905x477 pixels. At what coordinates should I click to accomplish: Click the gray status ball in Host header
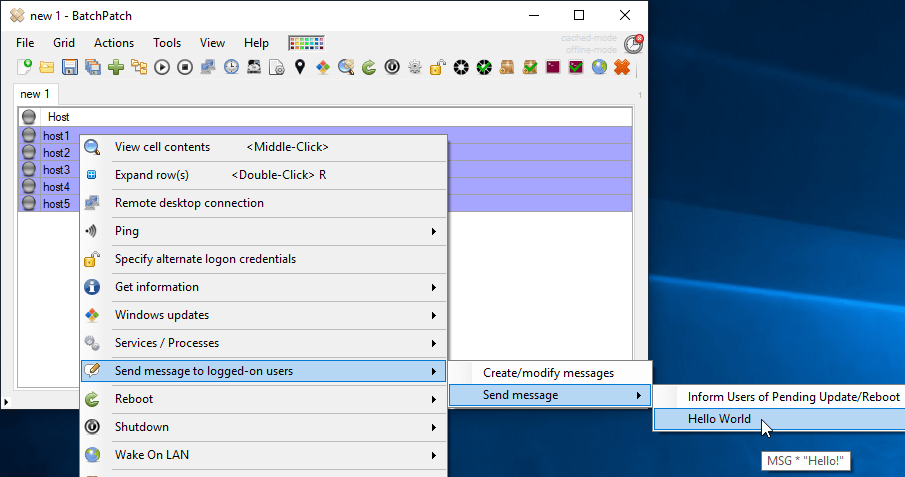pyautogui.click(x=29, y=117)
